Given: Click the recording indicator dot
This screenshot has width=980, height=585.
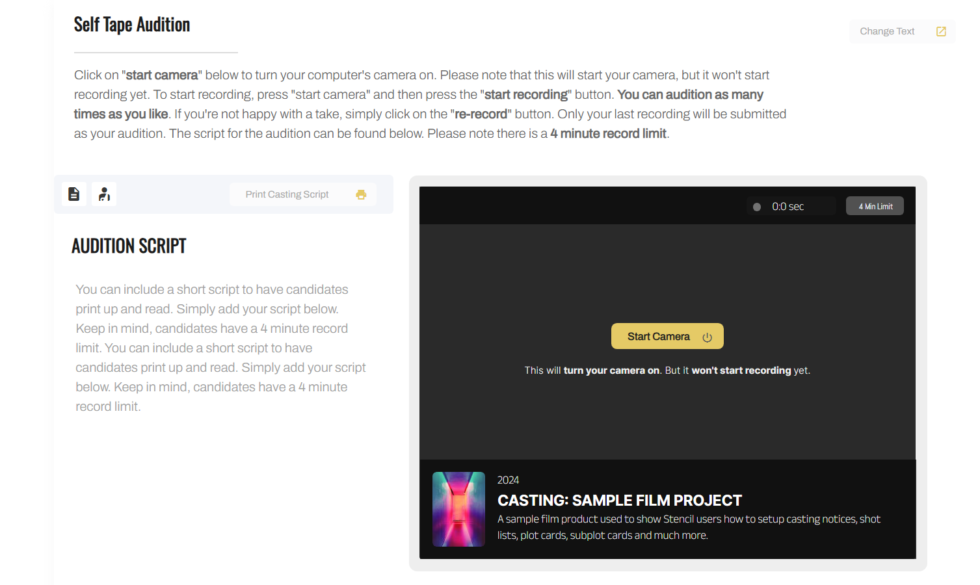Looking at the screenshot, I should 757,205.
